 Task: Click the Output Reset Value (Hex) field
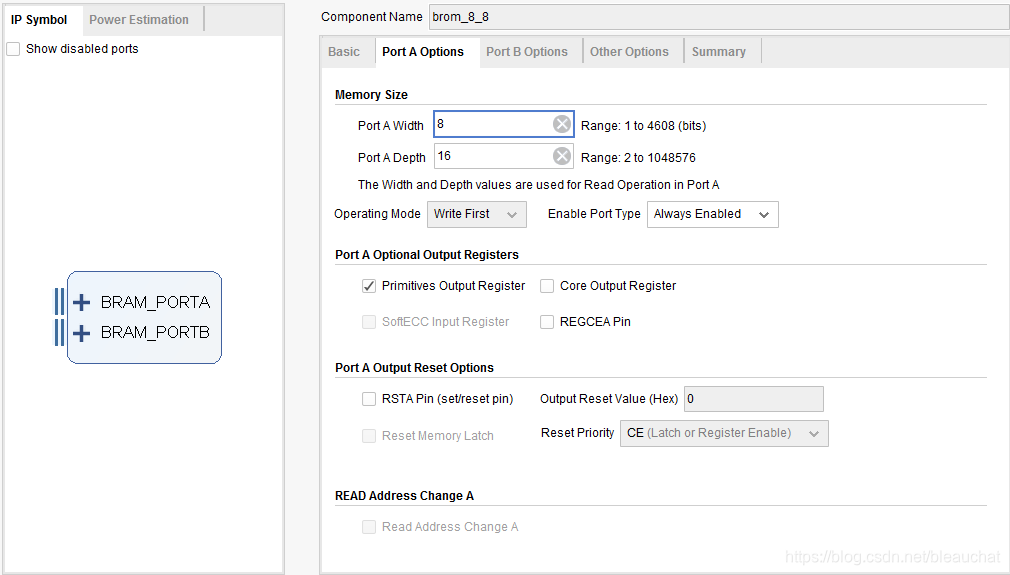754,399
